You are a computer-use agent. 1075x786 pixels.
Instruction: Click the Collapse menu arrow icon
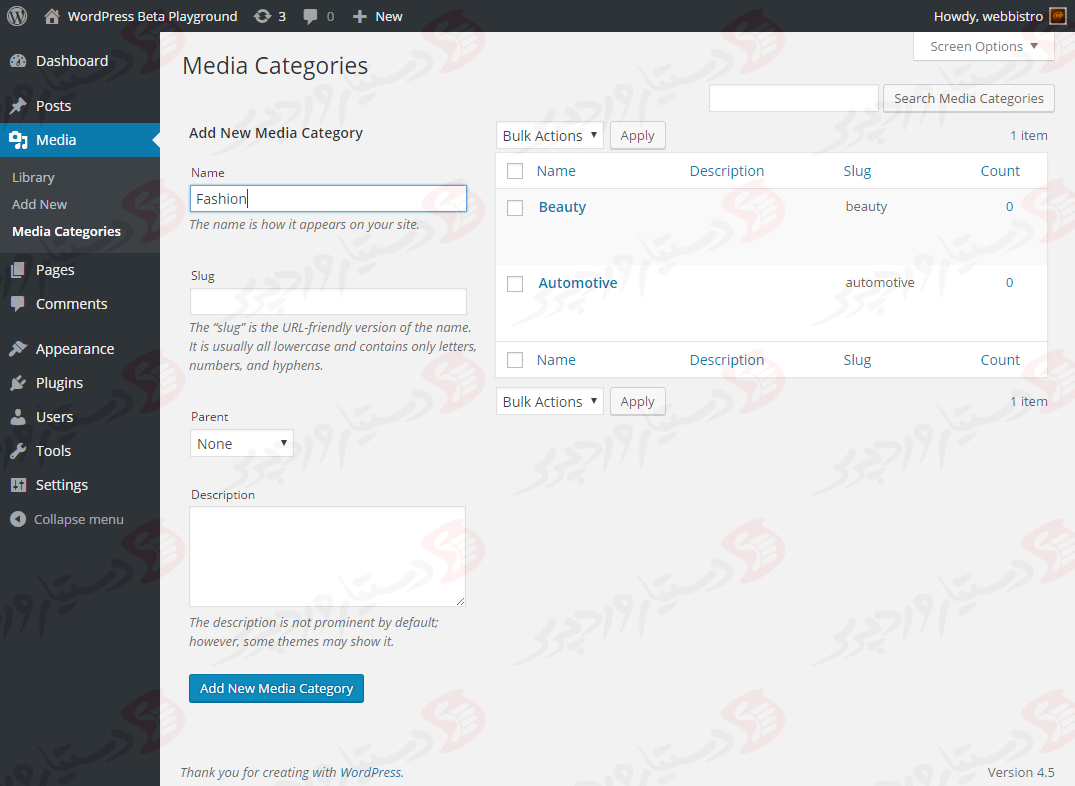(x=18, y=519)
